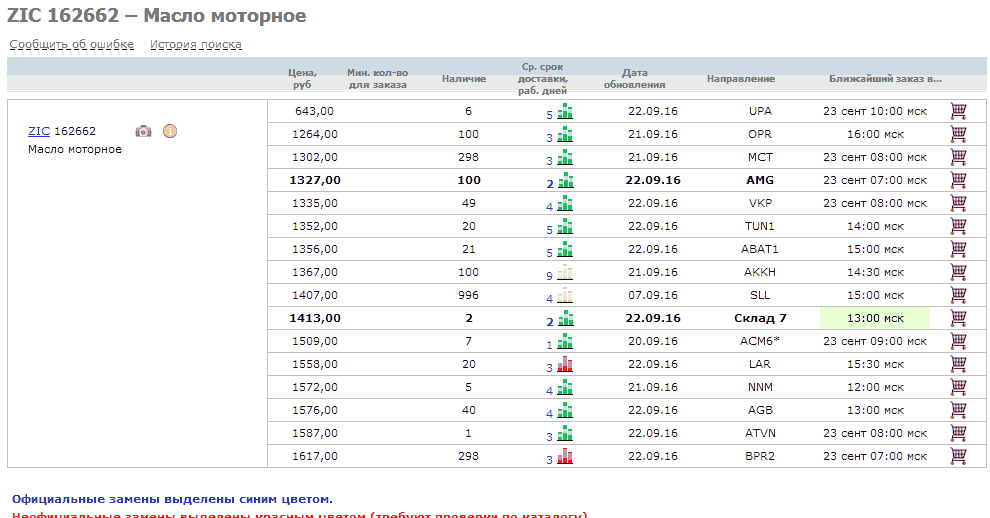The height and width of the screenshot is (518, 990).
Task: Open the ZIC brand link
Action: point(39,131)
